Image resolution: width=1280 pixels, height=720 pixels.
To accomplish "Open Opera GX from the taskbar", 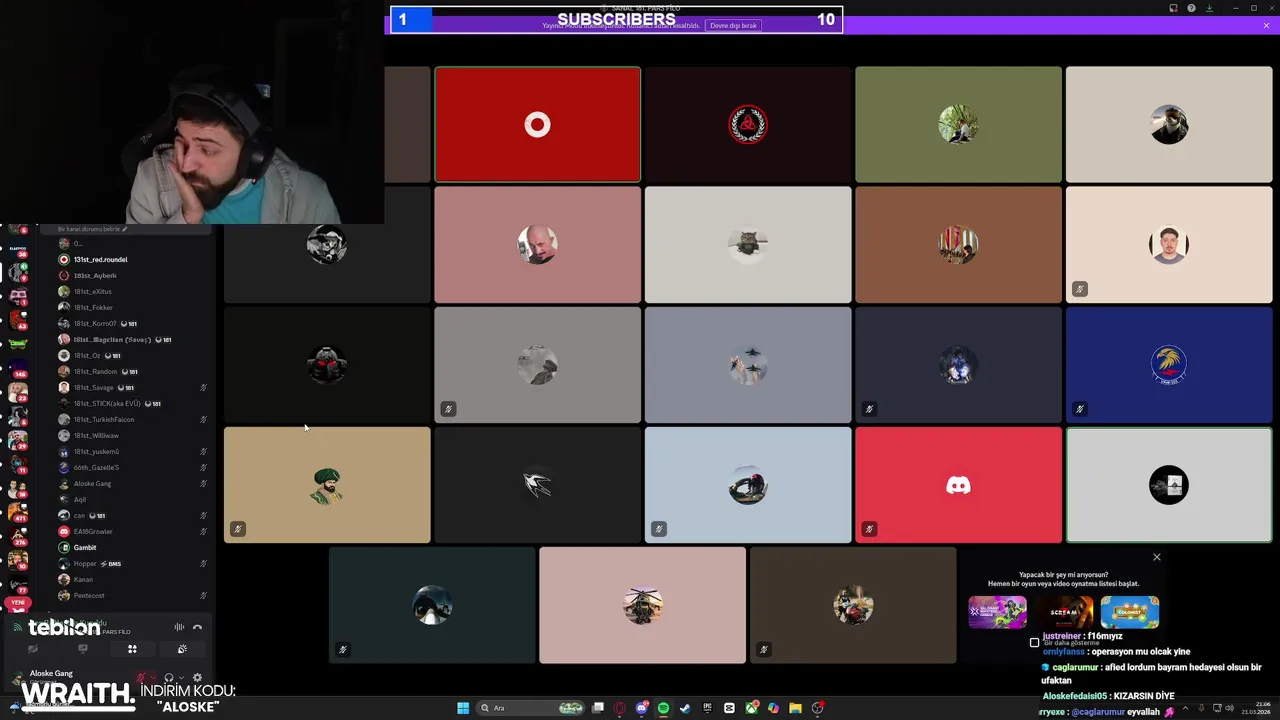I will point(619,708).
